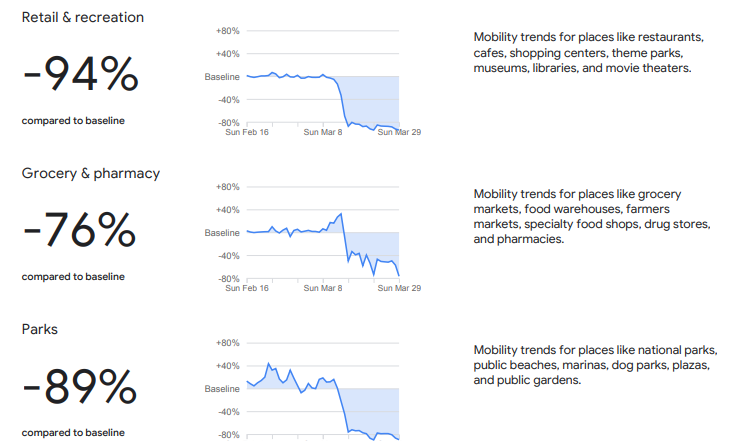
Task: Click the Sun Mar 8 label on grocery chart
Action: click(x=323, y=288)
